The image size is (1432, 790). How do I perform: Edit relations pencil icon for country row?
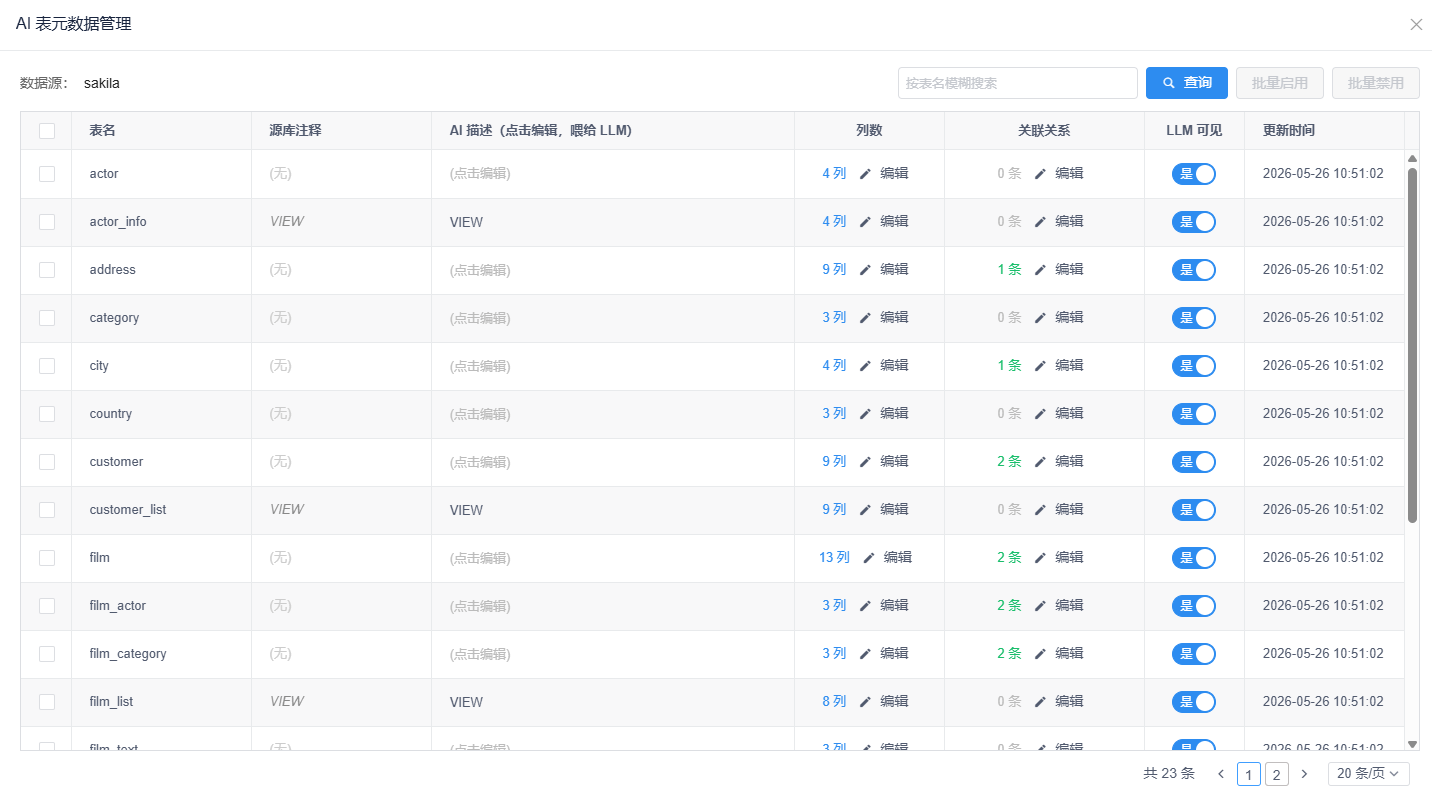[x=1040, y=414]
